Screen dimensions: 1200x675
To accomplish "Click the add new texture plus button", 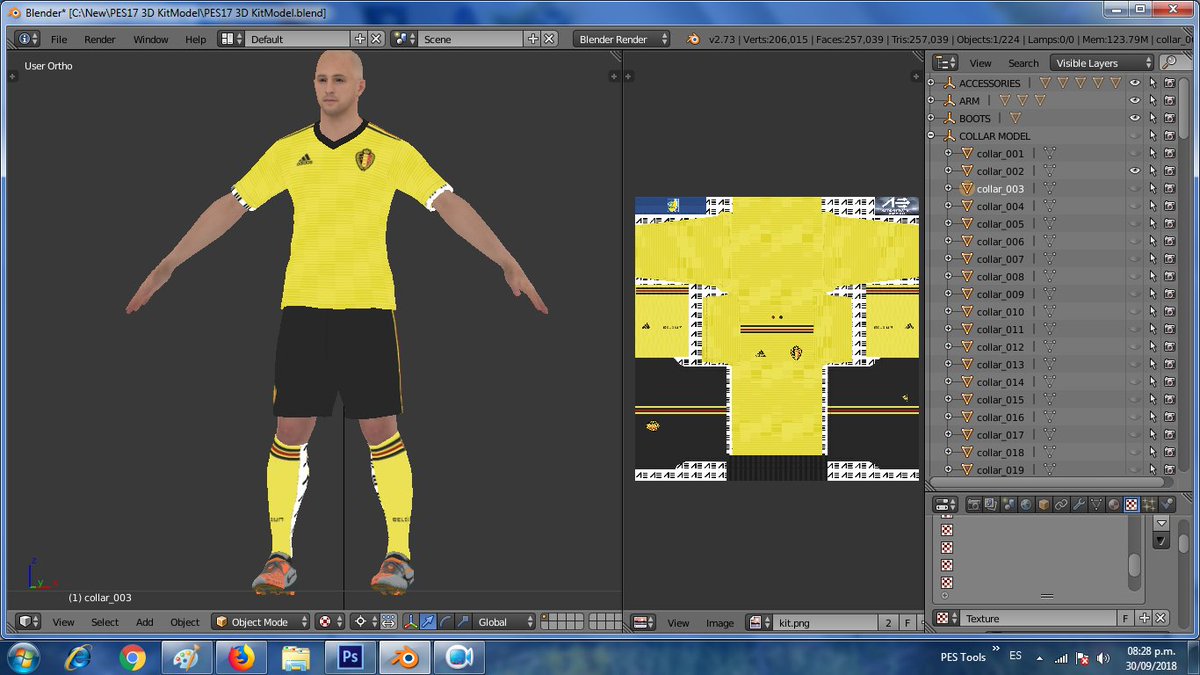I will pyautogui.click(x=1145, y=619).
